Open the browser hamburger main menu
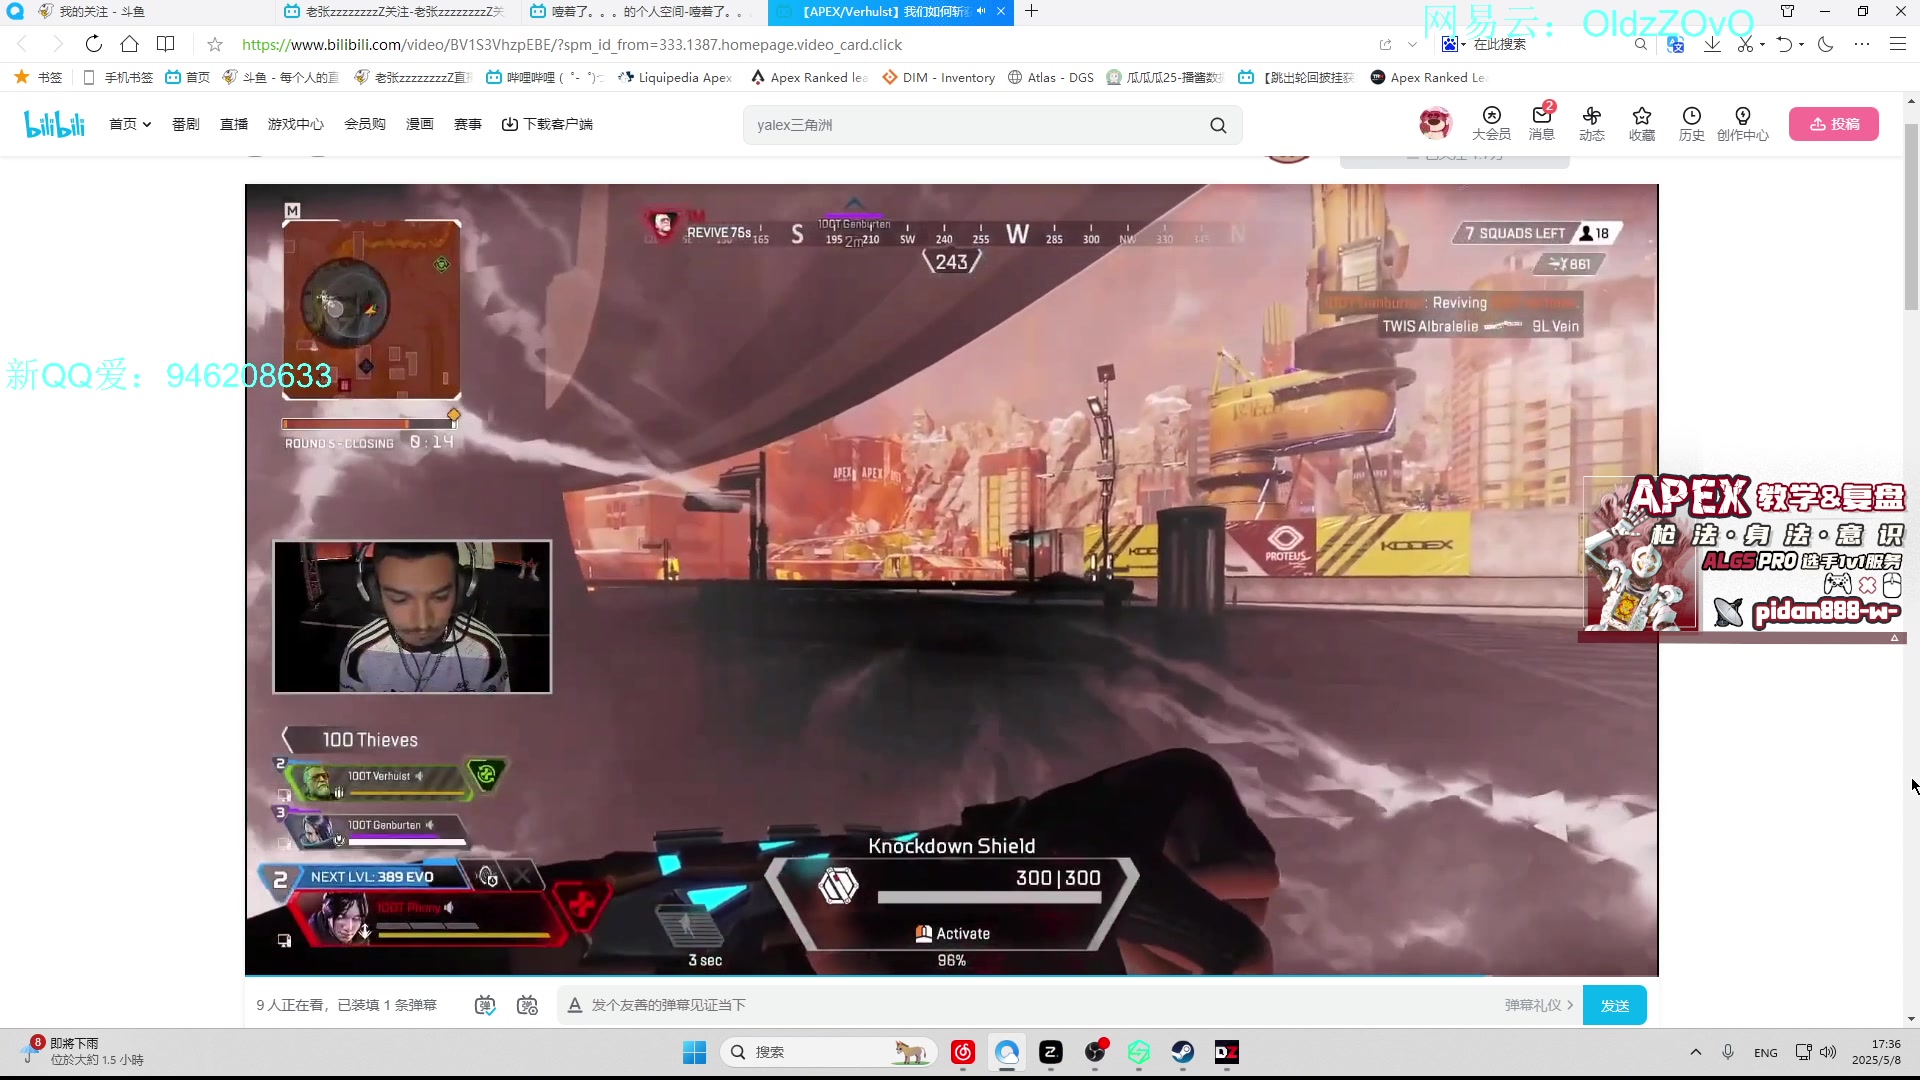 pyautogui.click(x=1897, y=44)
